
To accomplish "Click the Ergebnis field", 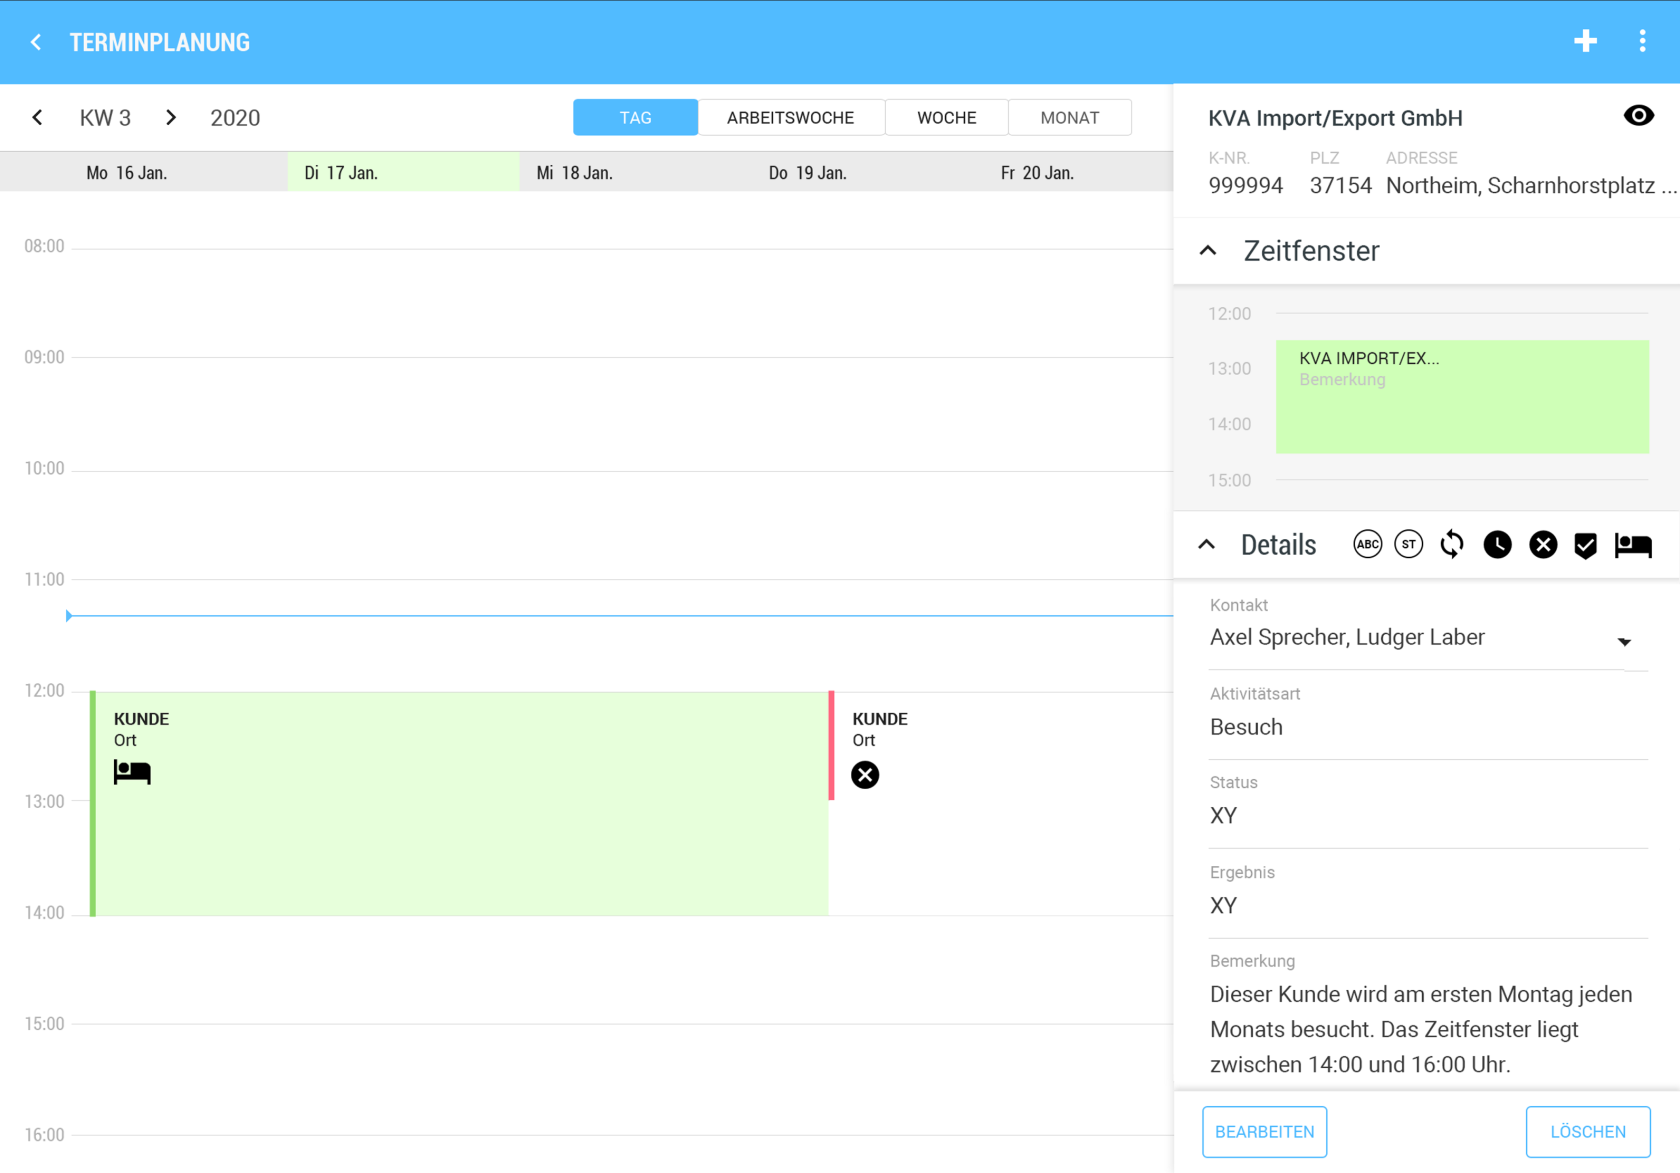I will [x=1428, y=906].
